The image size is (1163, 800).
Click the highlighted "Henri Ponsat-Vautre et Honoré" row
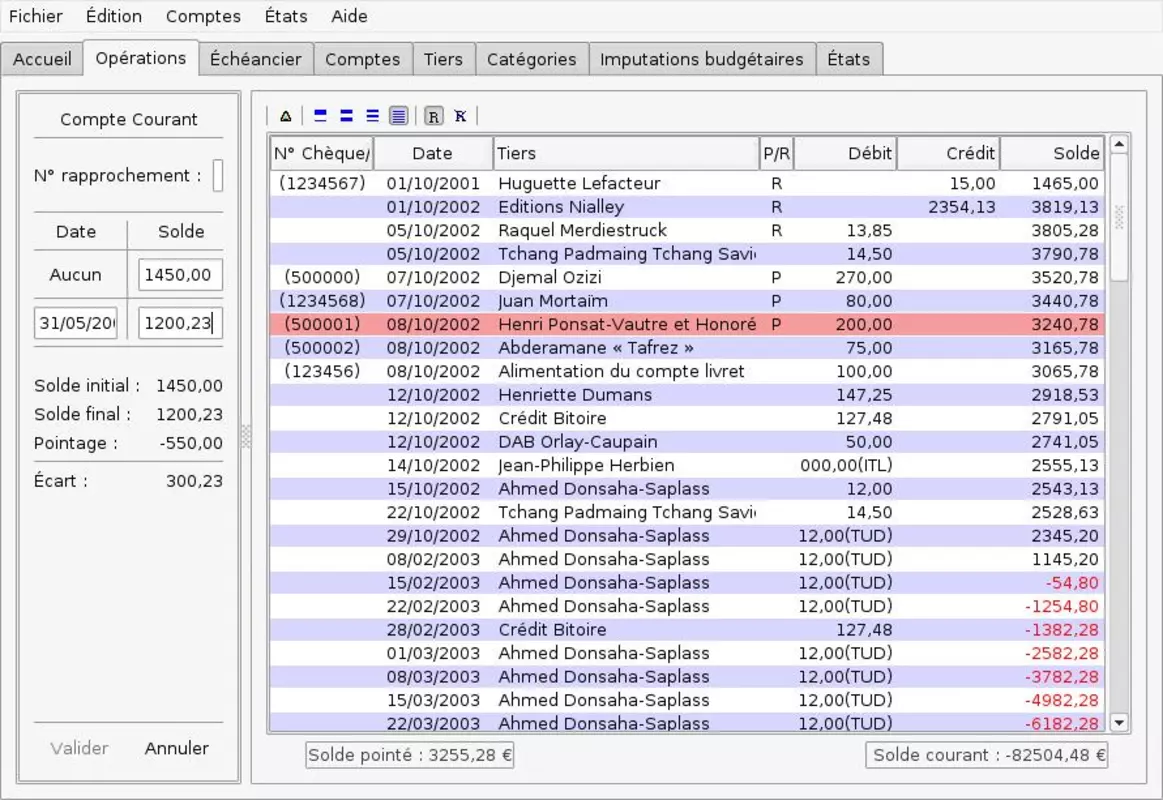[687, 324]
